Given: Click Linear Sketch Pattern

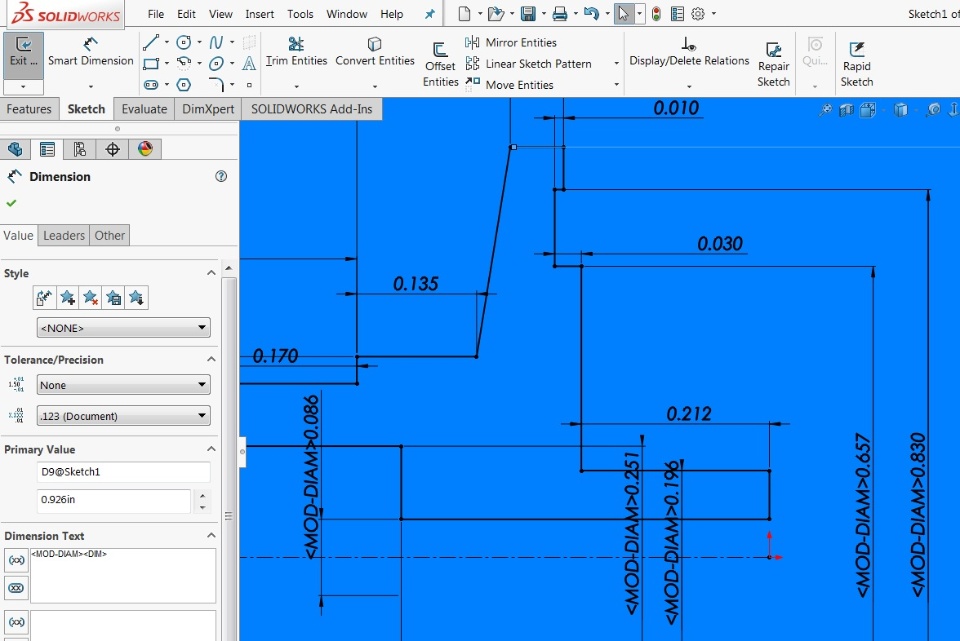Looking at the screenshot, I should click(x=529, y=64).
